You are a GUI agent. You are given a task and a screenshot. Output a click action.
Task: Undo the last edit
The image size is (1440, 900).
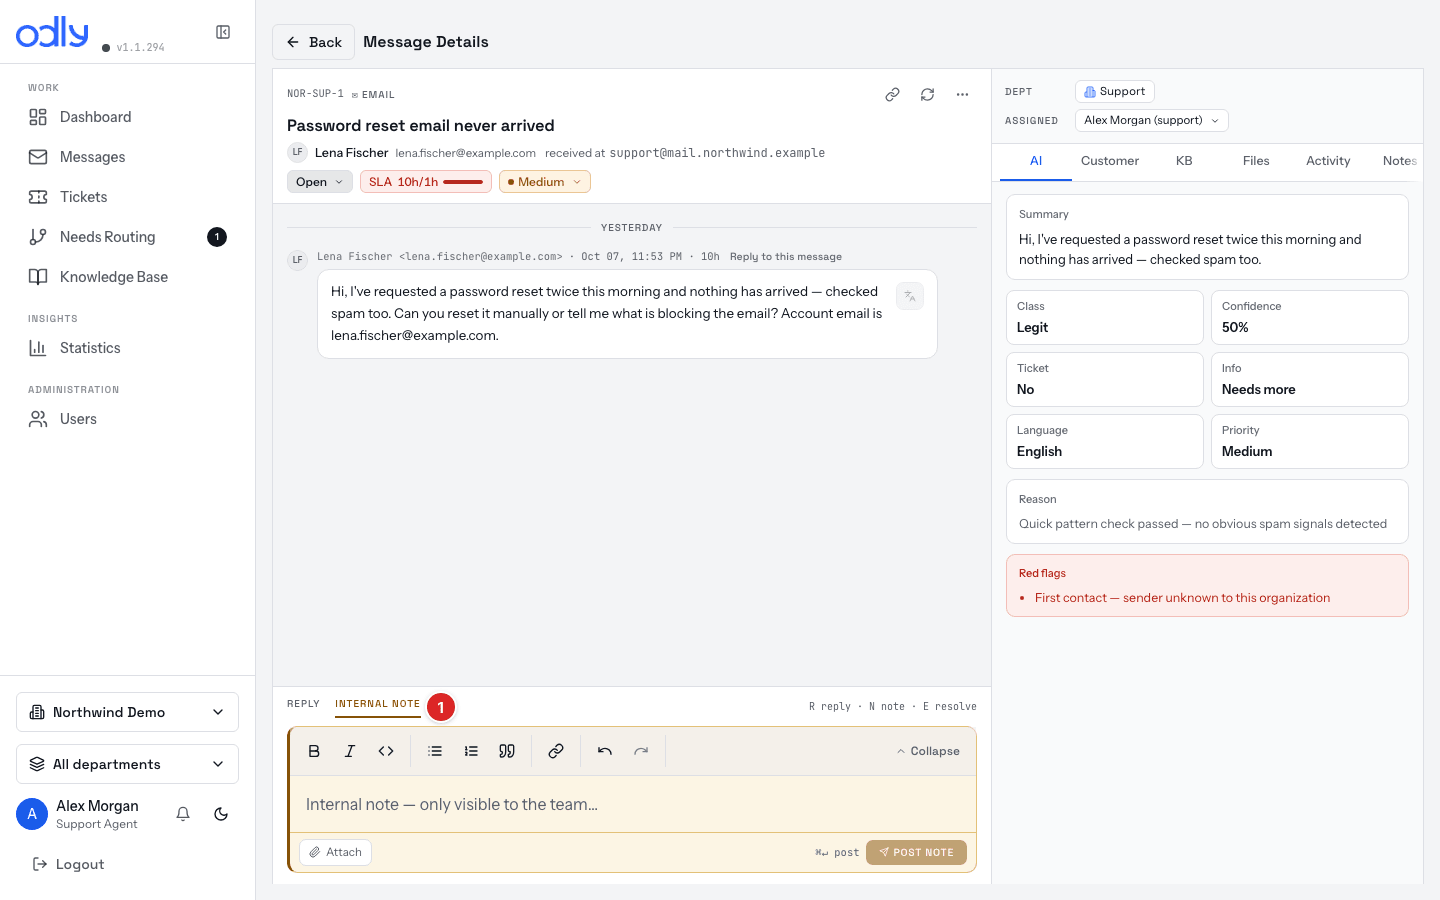click(605, 751)
